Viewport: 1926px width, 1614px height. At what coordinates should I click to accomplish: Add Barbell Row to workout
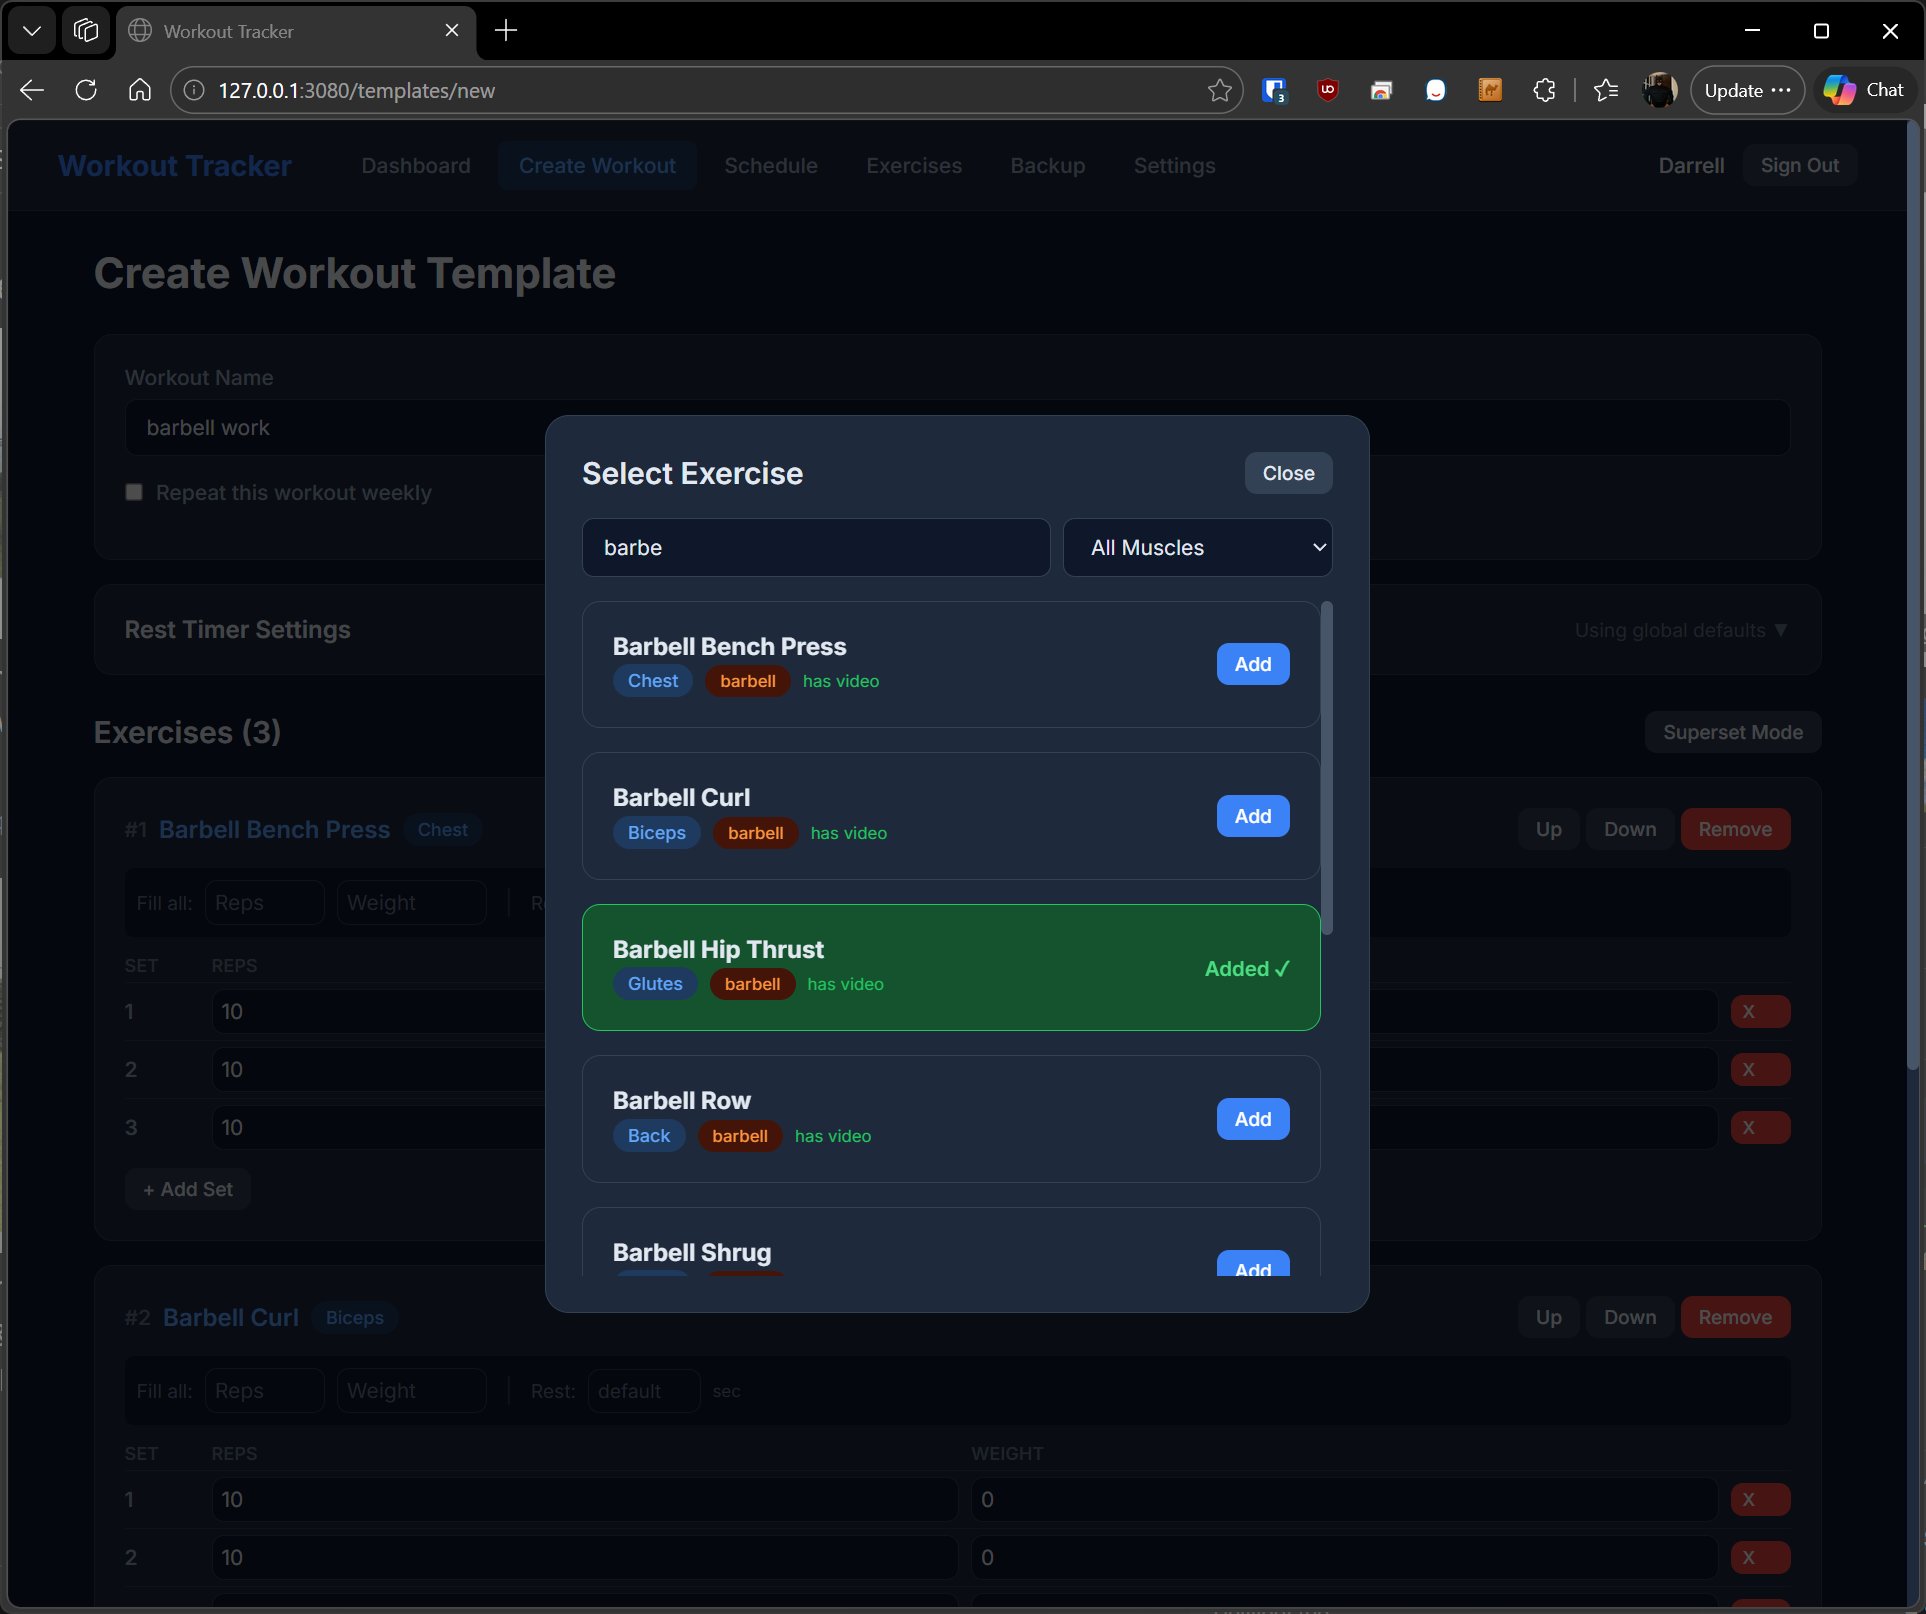point(1252,1119)
